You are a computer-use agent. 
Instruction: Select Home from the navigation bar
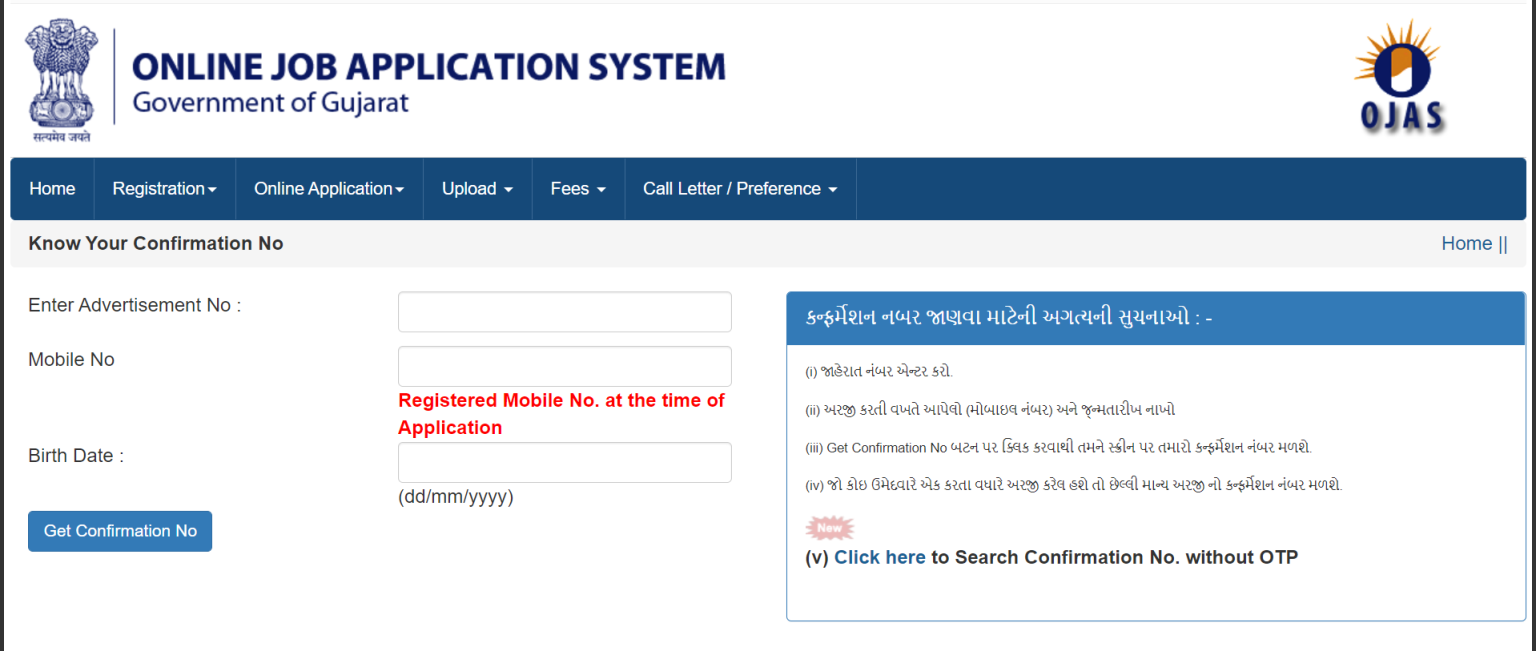coord(52,188)
